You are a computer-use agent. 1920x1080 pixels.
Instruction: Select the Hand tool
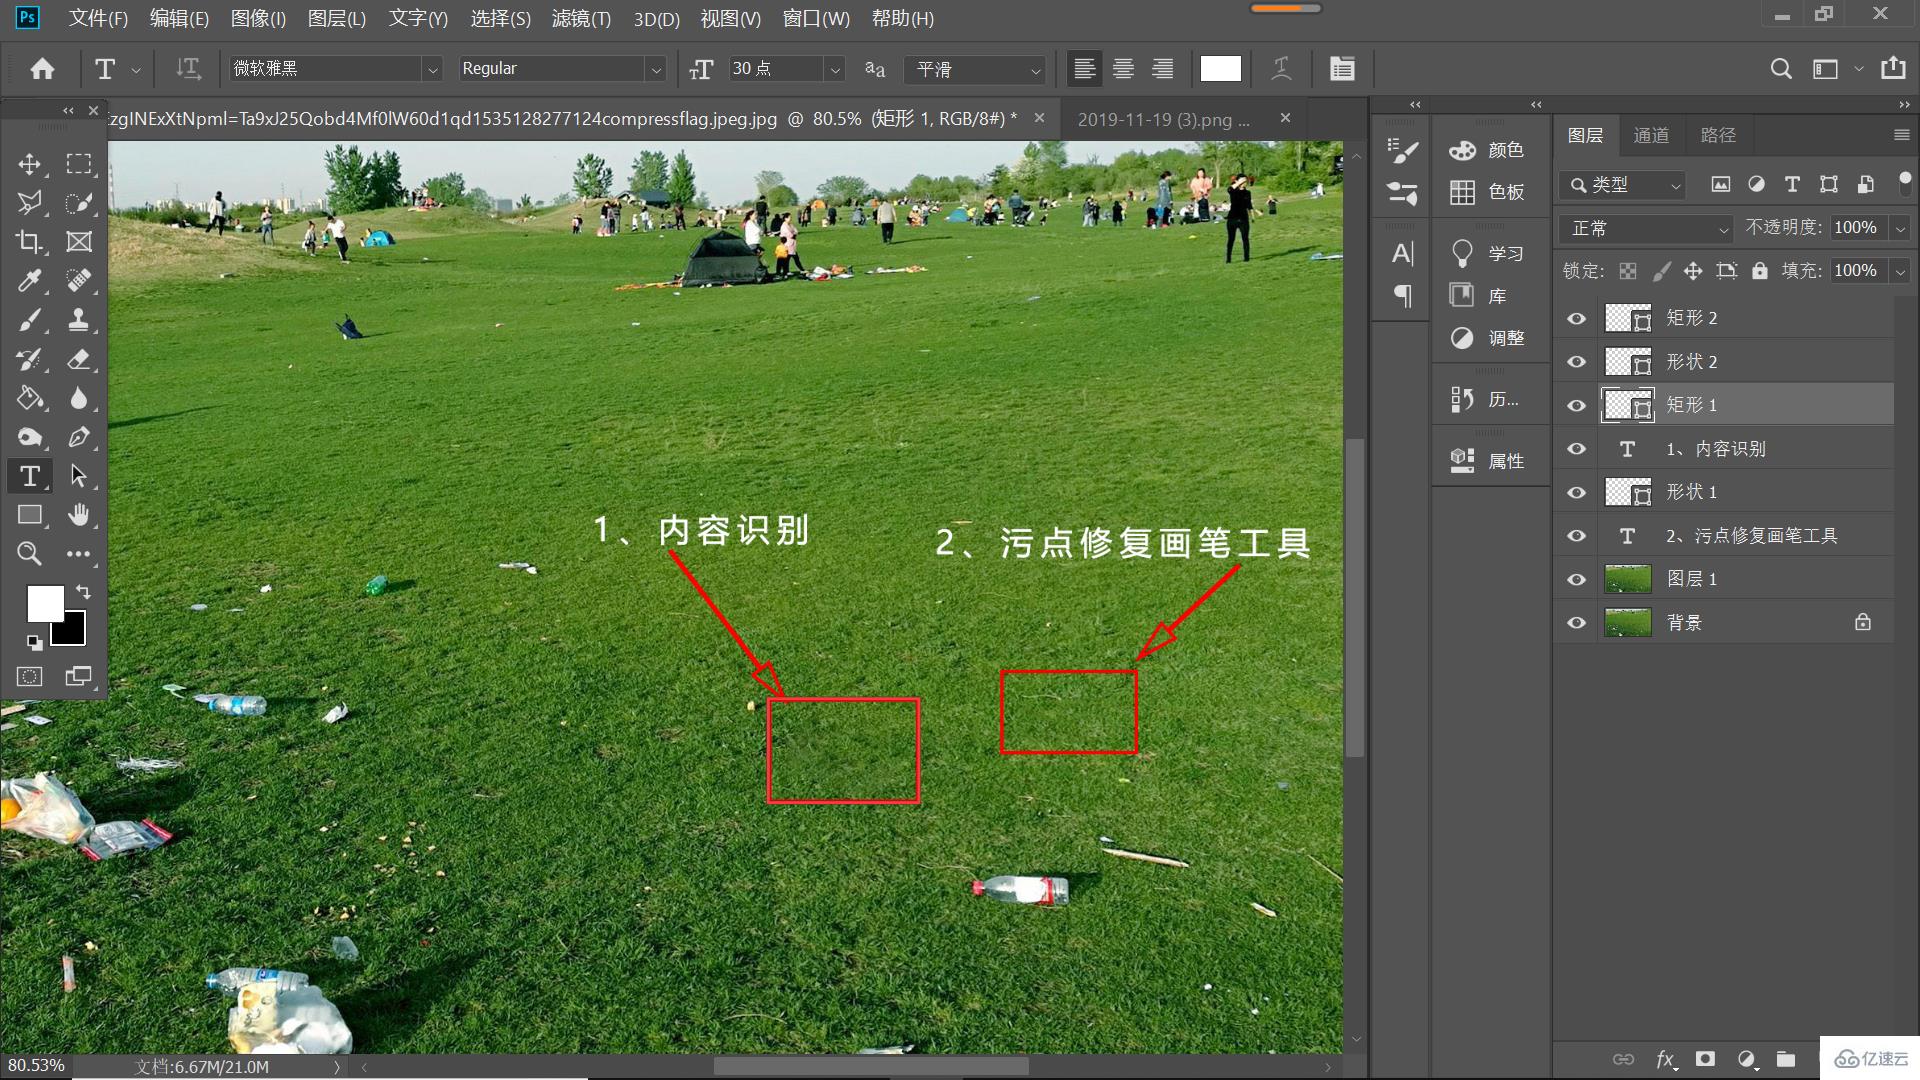click(79, 515)
